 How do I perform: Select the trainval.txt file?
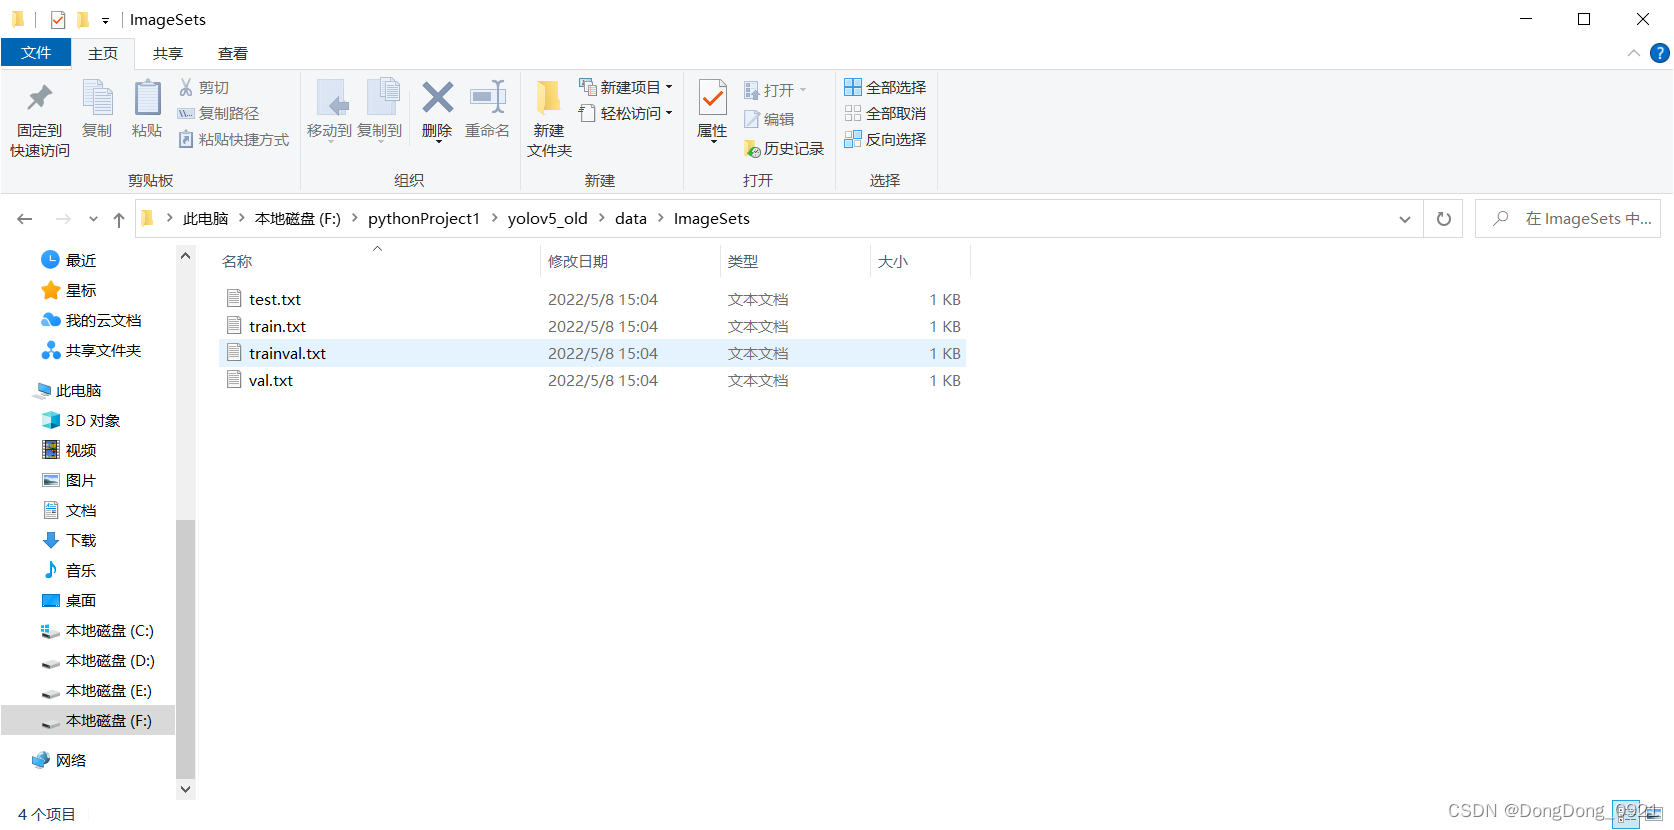tap(592, 353)
